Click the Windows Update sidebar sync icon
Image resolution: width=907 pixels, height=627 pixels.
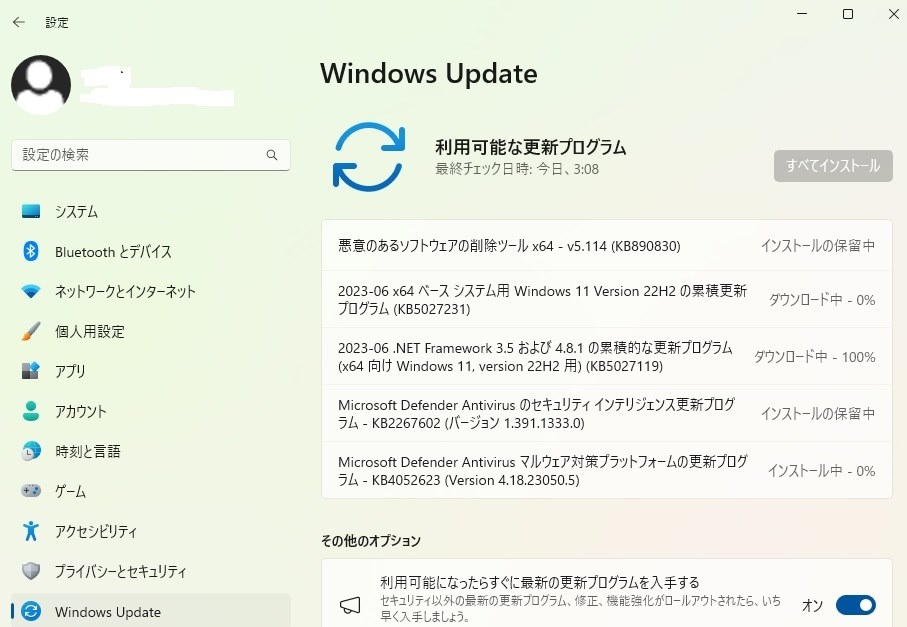point(31,611)
